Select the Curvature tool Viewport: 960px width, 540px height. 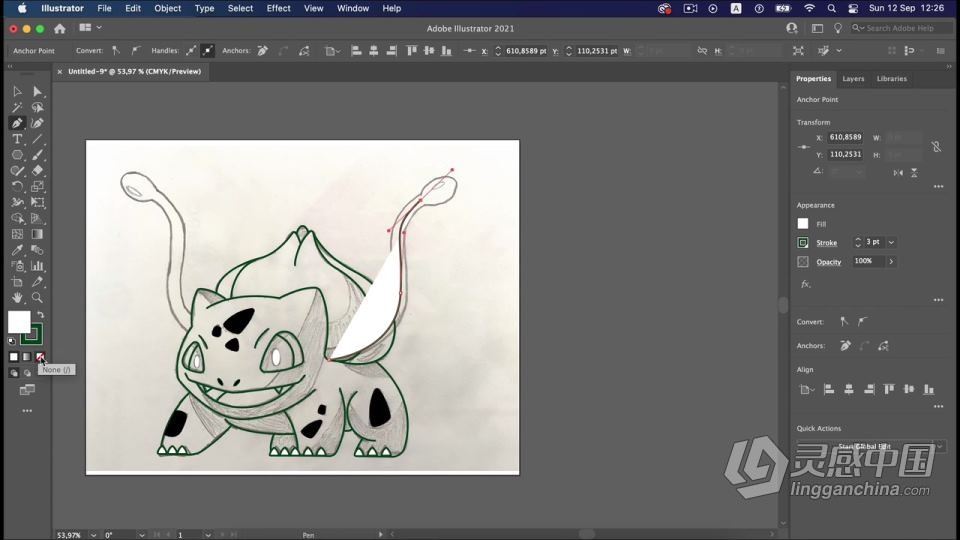[37, 123]
